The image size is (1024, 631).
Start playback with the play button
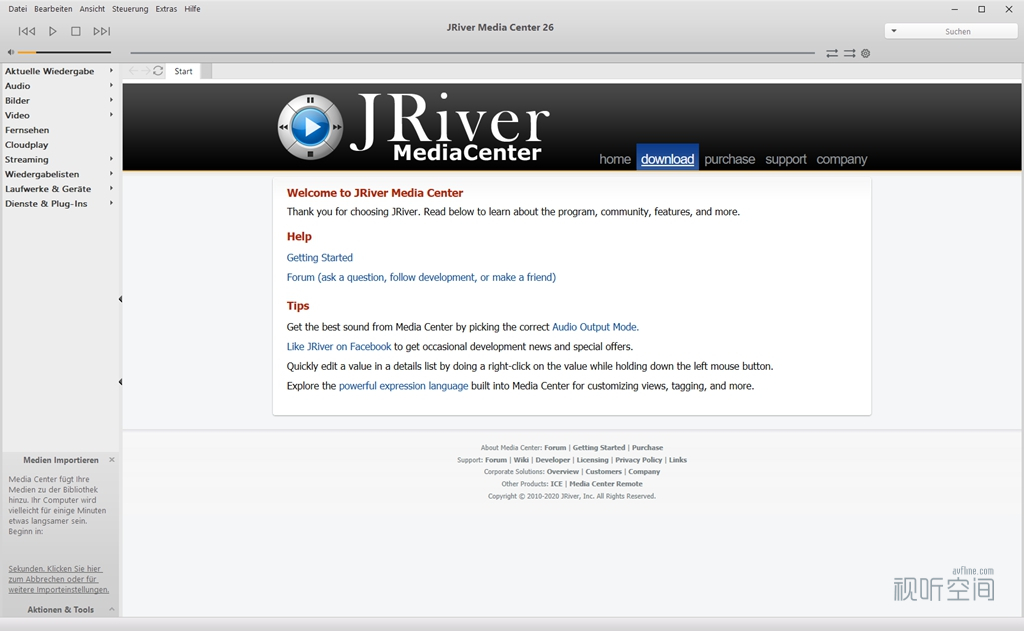(53, 31)
